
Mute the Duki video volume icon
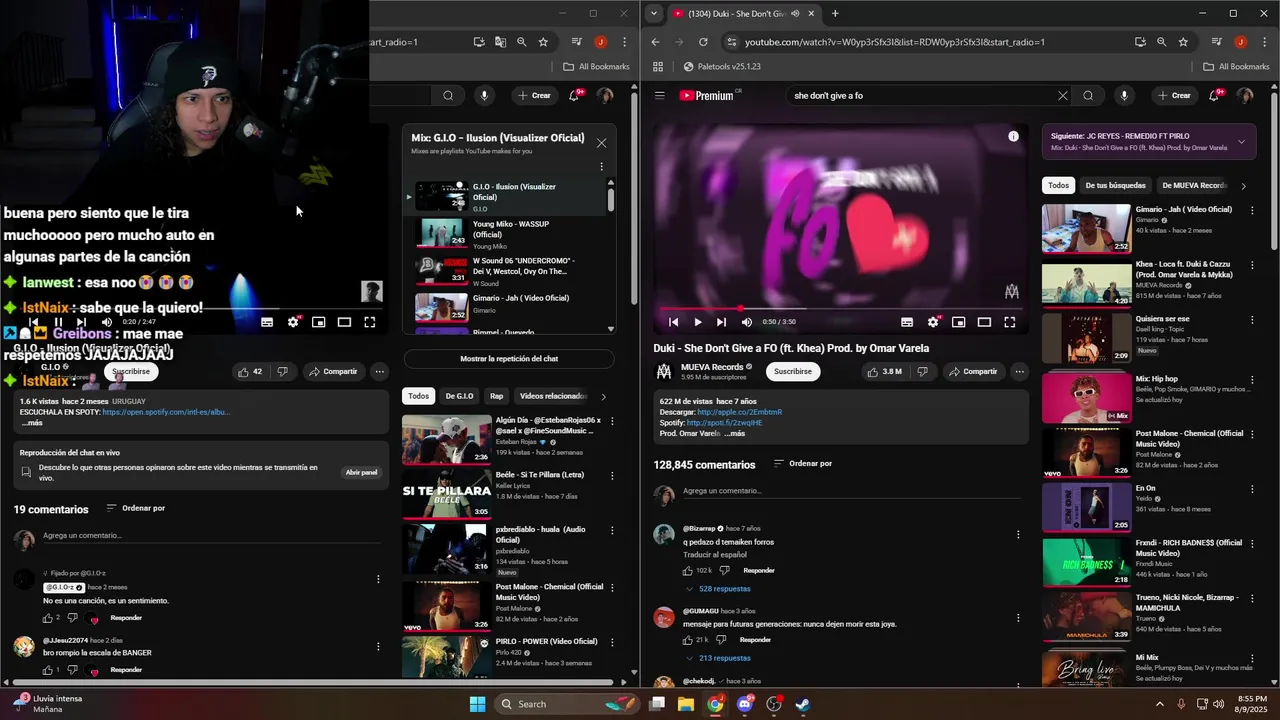746,322
